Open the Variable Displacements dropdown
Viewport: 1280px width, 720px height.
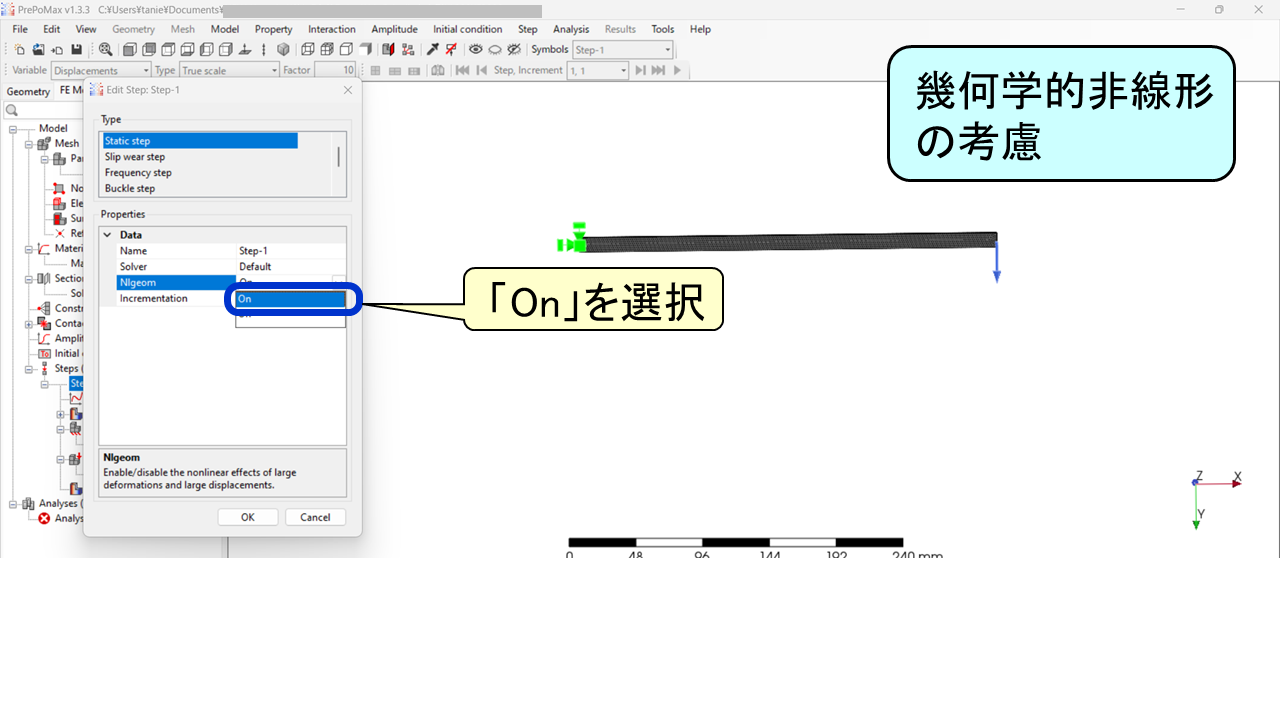[101, 70]
